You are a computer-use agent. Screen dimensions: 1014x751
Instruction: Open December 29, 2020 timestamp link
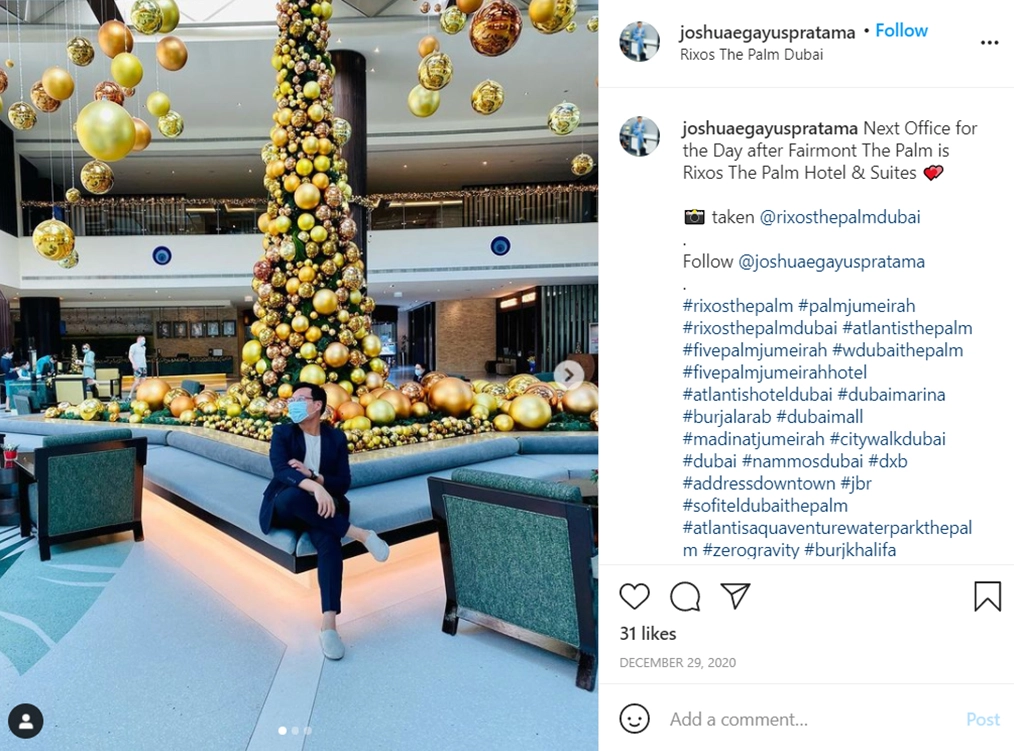click(x=678, y=662)
